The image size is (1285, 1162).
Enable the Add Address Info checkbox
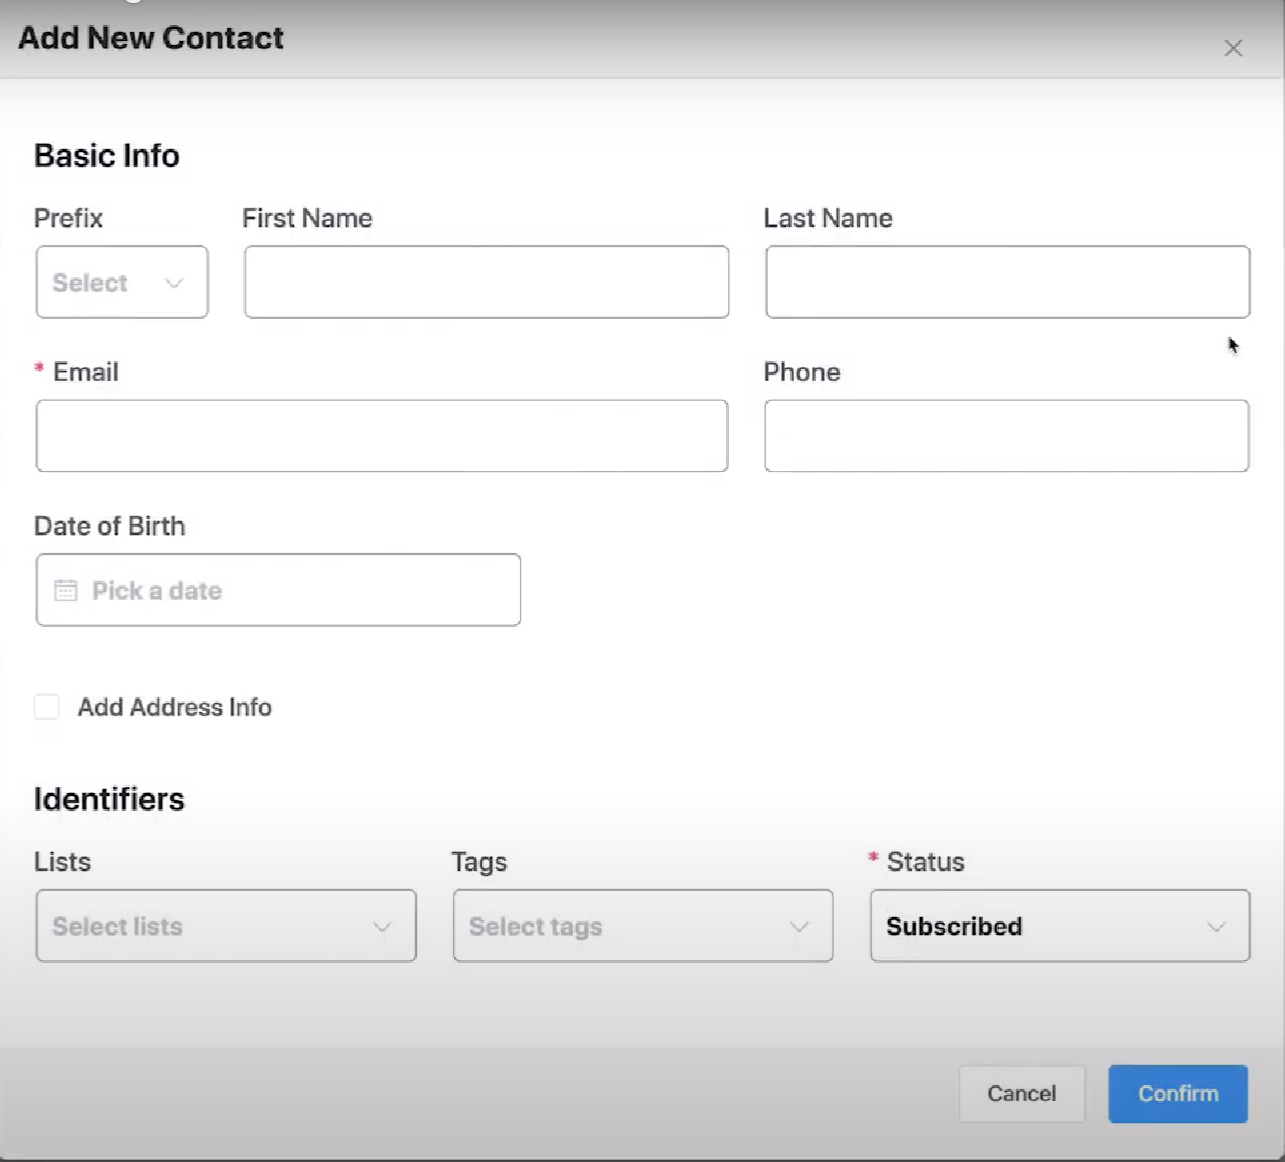pos(47,706)
